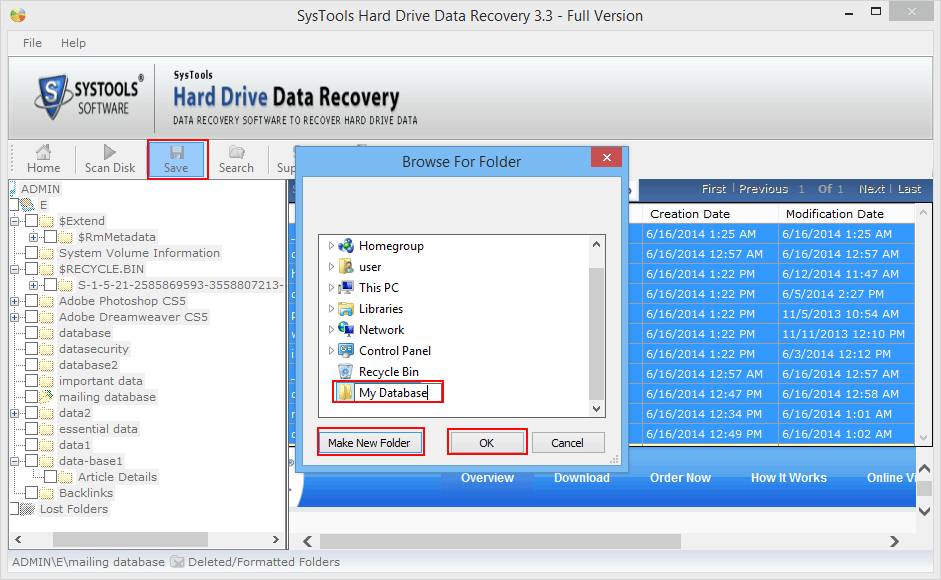Open the Download tab

click(582, 478)
